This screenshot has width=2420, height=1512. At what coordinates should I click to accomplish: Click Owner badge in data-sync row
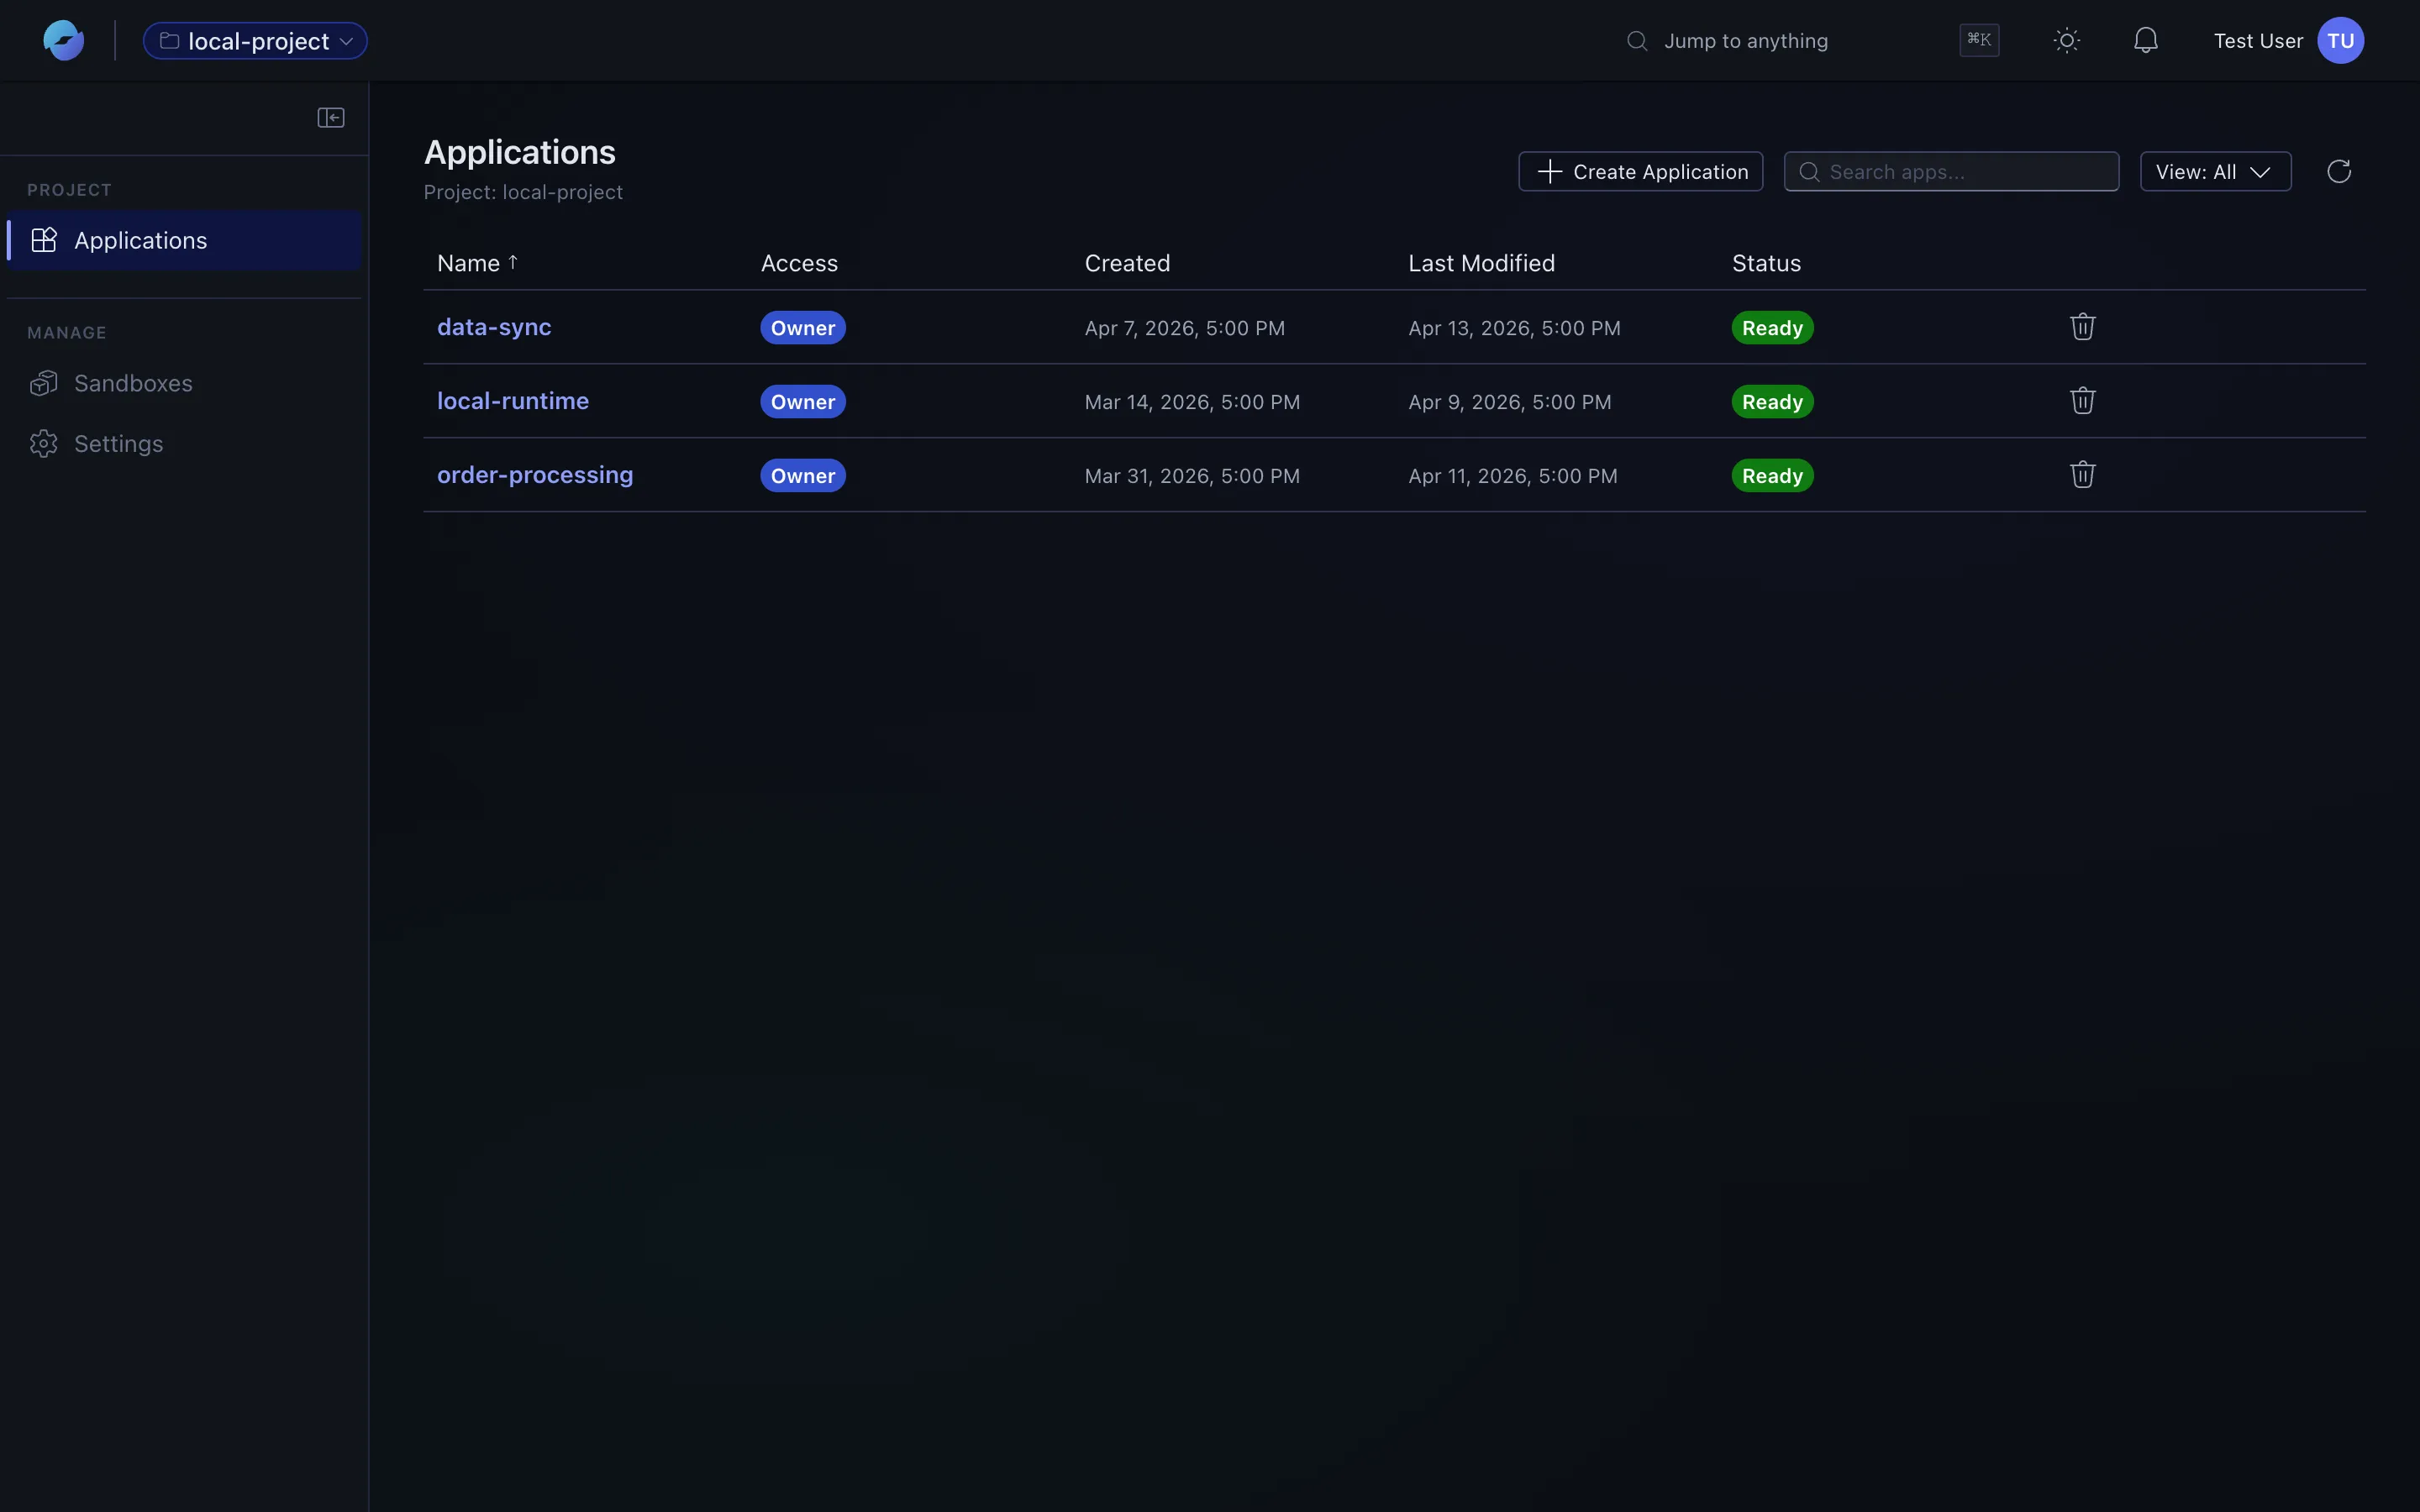pos(803,328)
